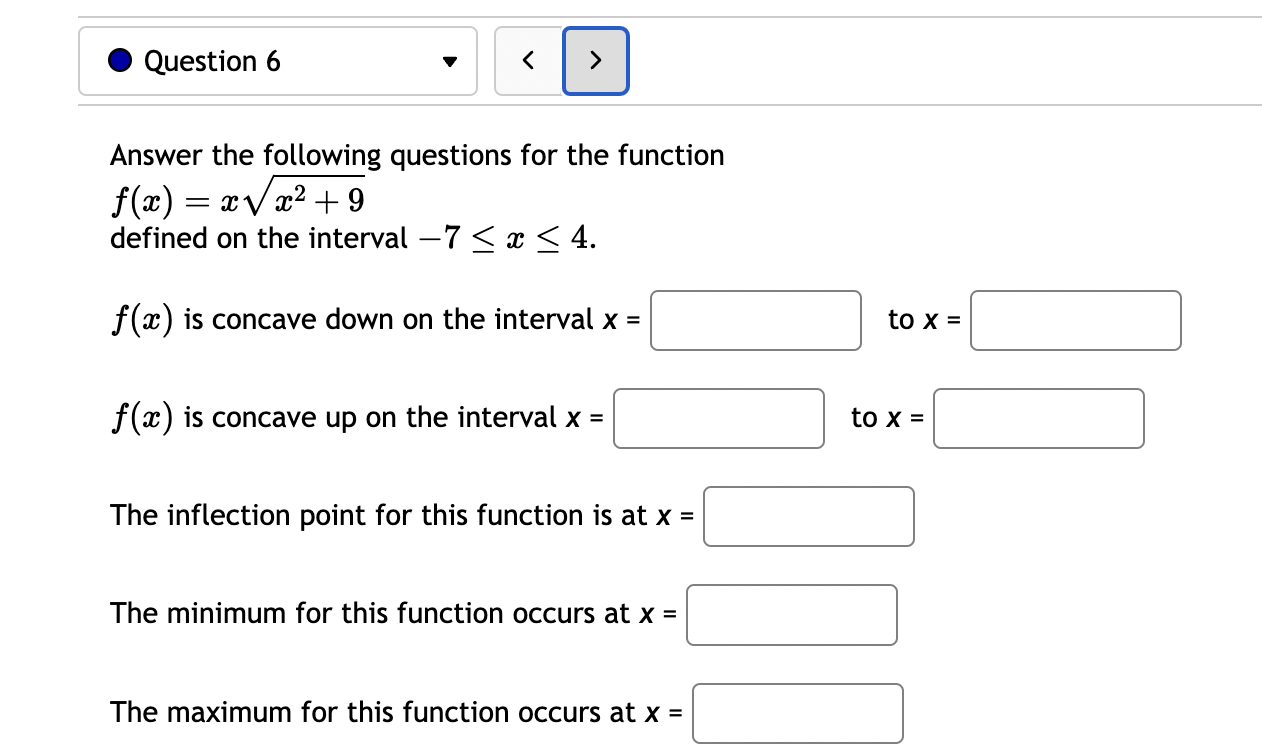
Task: Click the first concave up interval input
Action: click(719, 418)
